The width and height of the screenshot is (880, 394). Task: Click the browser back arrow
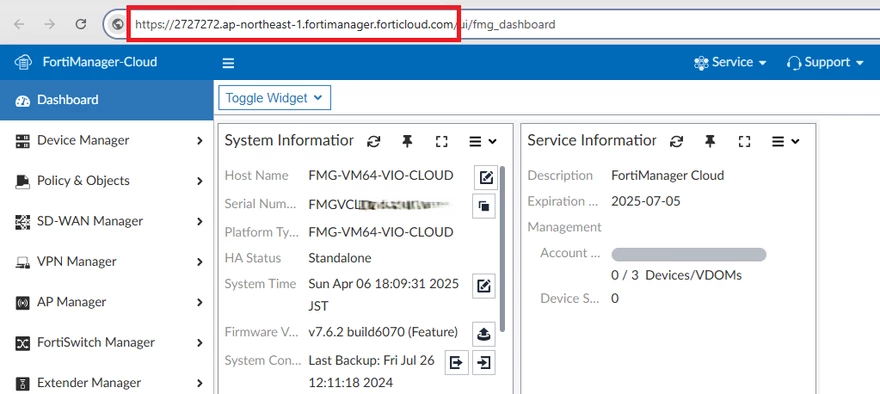click(19, 24)
